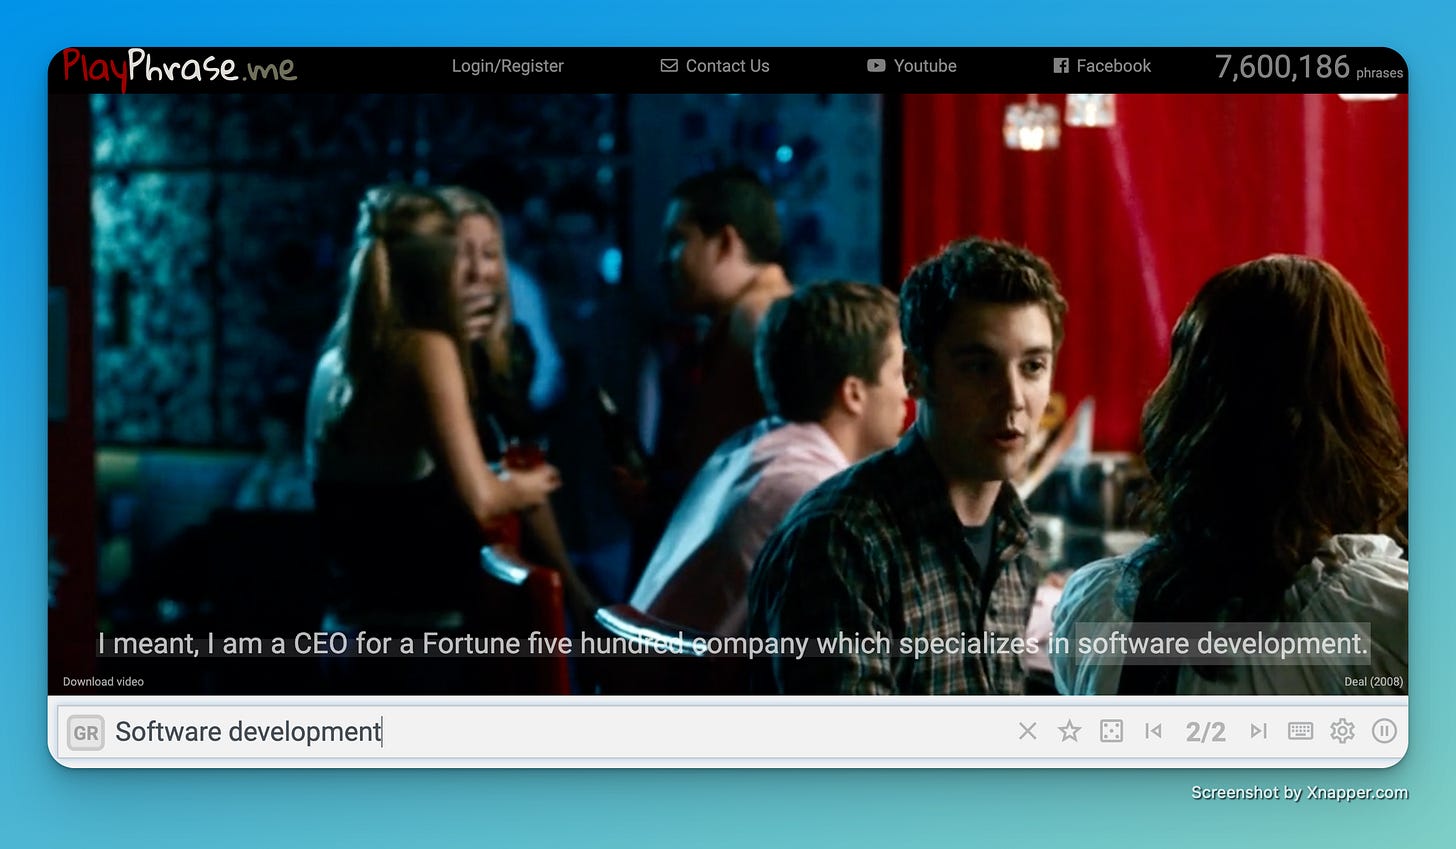The image size is (1456, 849).
Task: Open settings with the gear icon
Action: click(x=1342, y=731)
